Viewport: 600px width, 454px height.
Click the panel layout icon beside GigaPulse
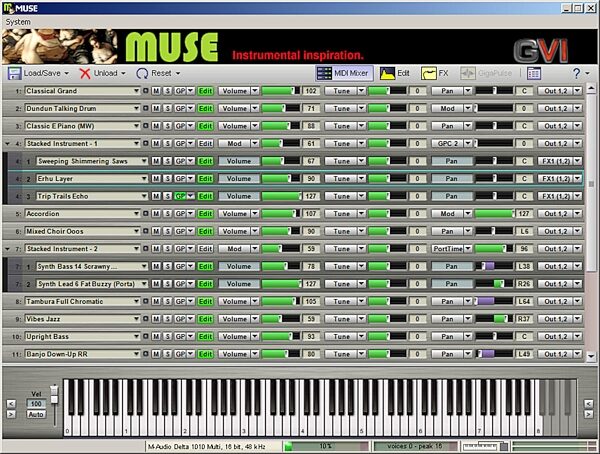click(534, 73)
